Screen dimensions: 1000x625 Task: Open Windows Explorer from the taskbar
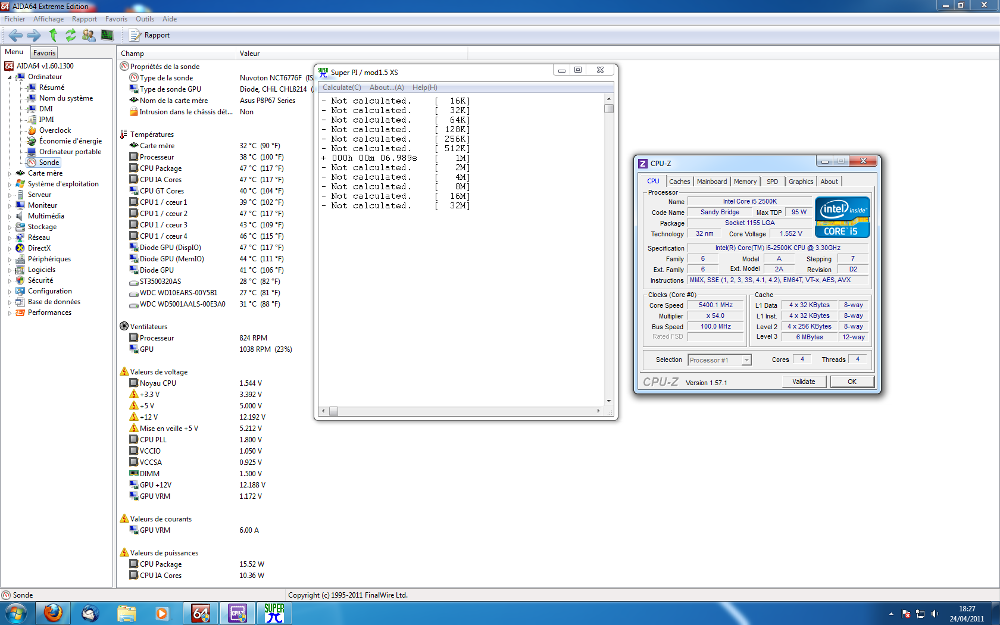[126, 614]
